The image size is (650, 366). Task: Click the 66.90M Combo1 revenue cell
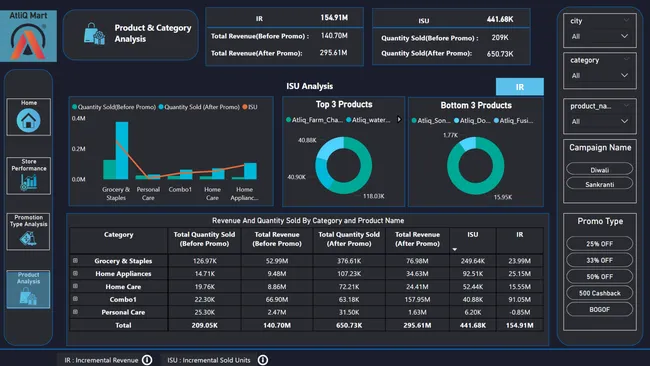click(x=277, y=299)
